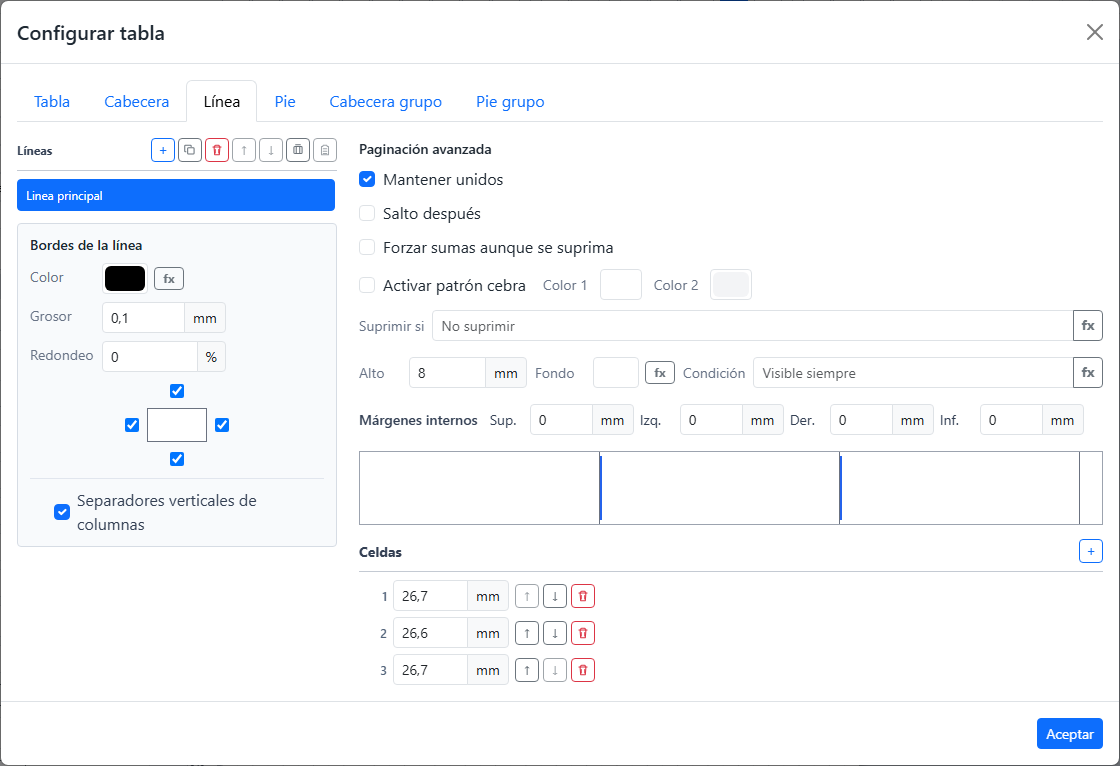
Task: Toggle the top border checkbox
Action: tap(177, 391)
